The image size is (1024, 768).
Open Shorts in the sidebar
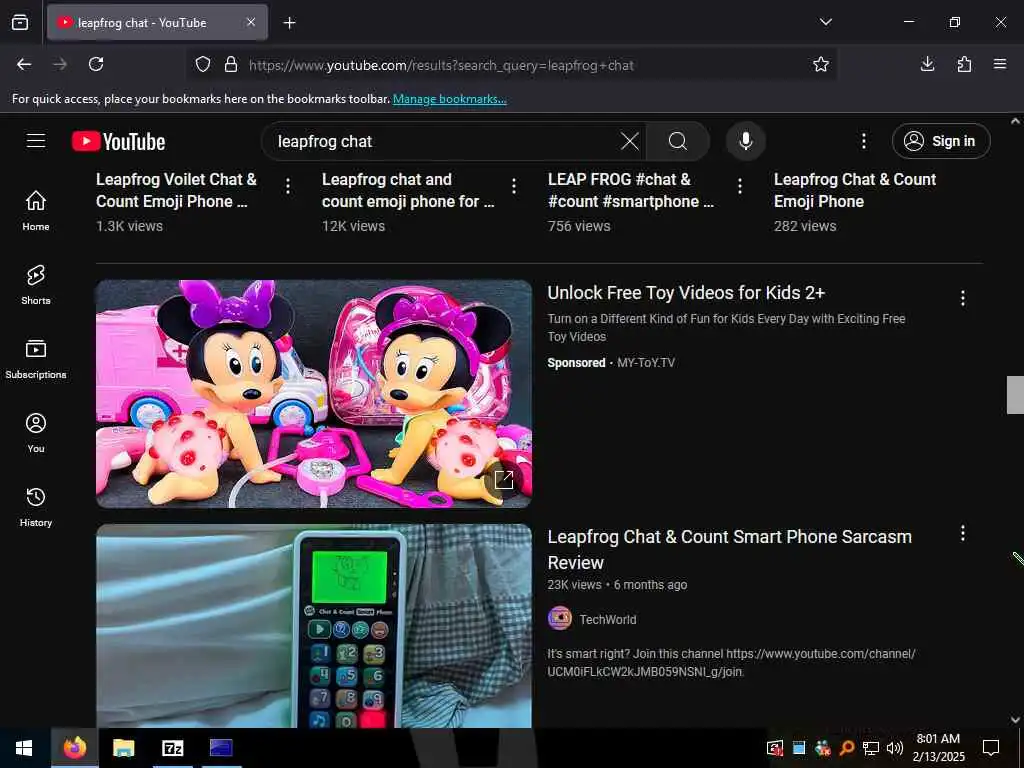click(x=36, y=285)
